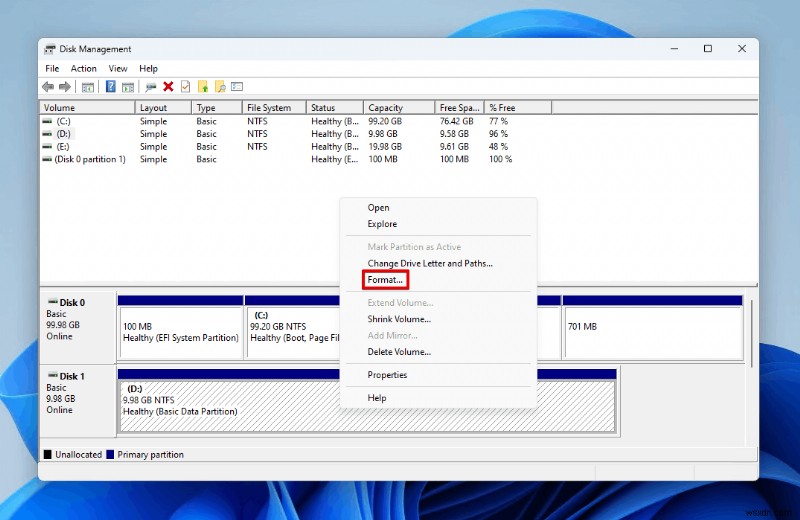Click the blue Primary partition legend swatch
Screen dimensions: 800x520
[110, 454]
